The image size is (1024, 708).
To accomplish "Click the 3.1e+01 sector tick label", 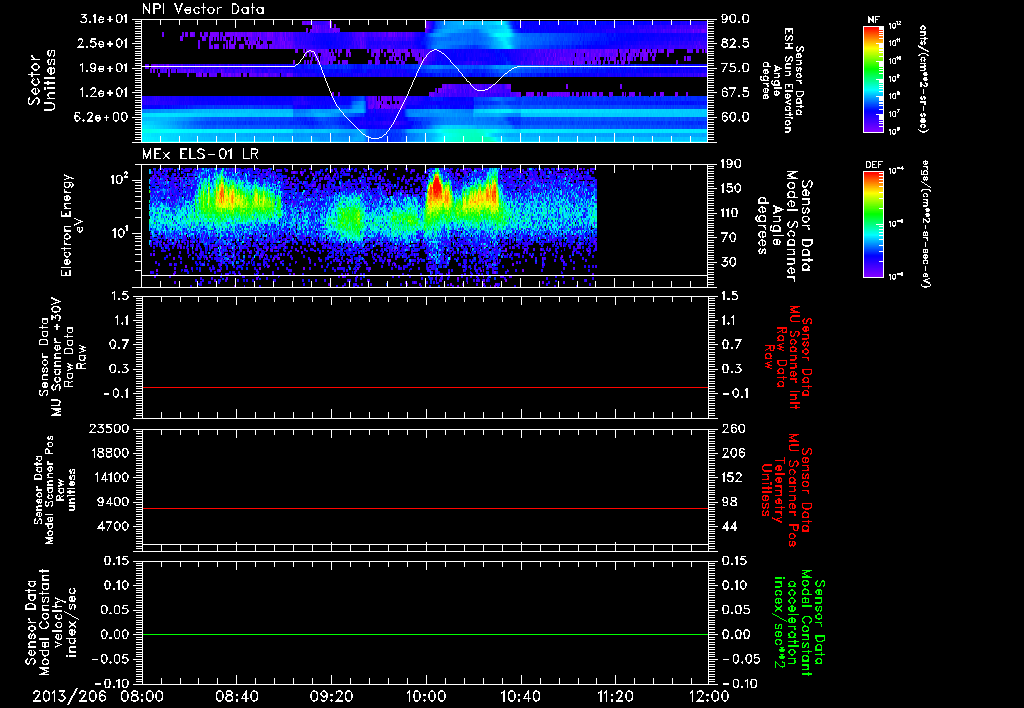I will click(x=106, y=19).
